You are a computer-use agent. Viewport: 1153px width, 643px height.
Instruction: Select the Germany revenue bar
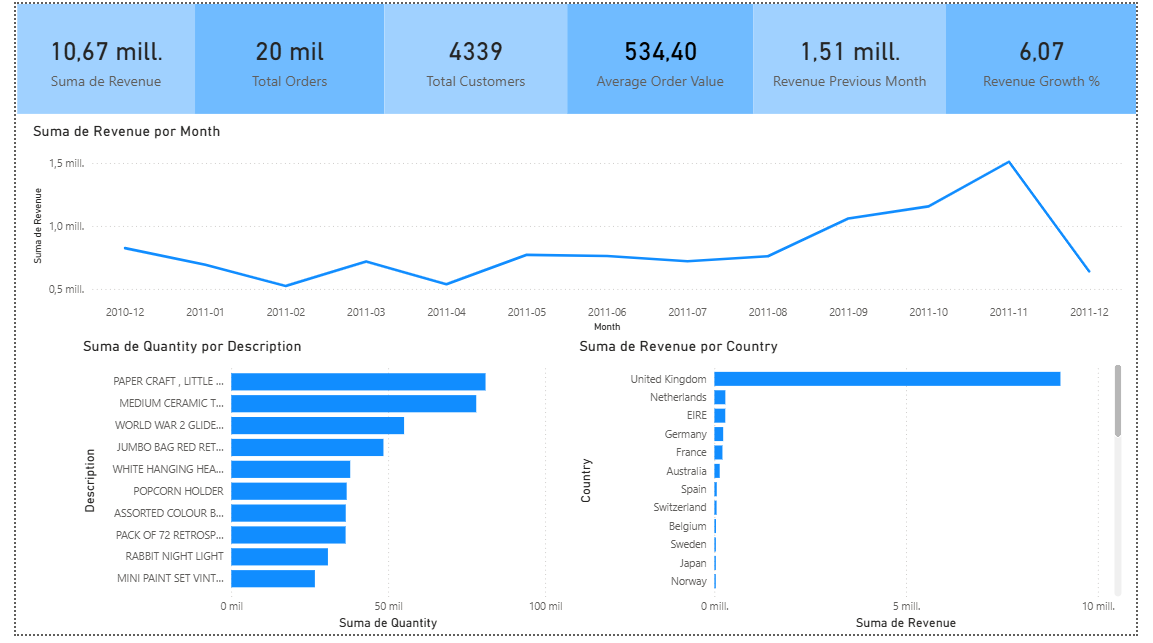pyautogui.click(x=719, y=434)
